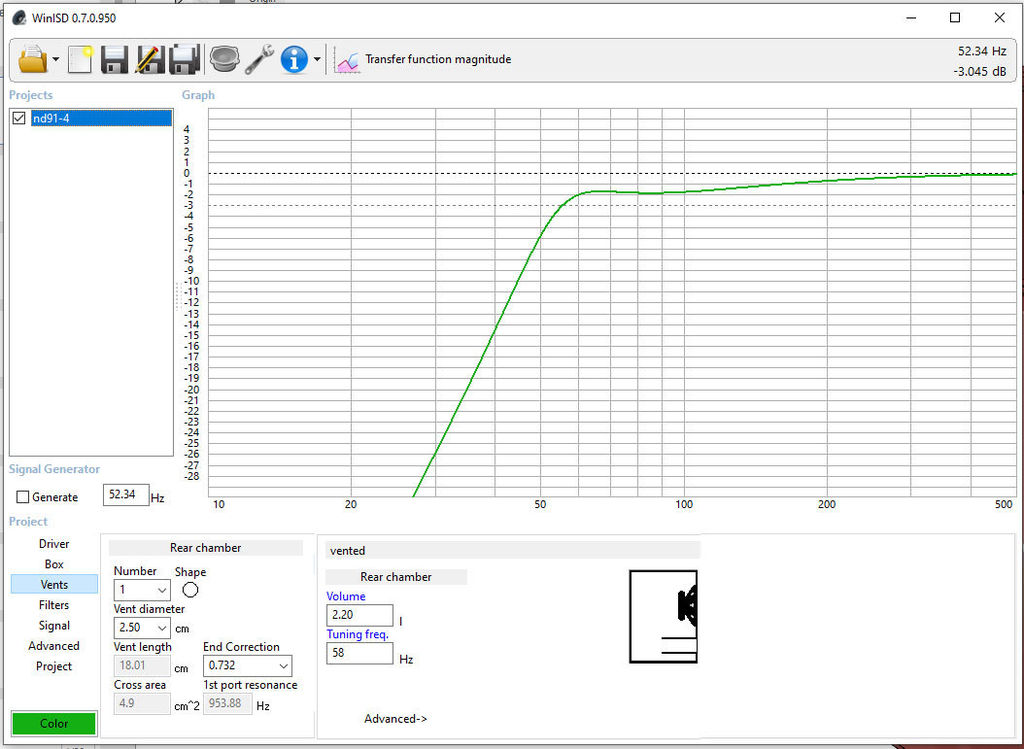Maximize the WinISD window
Screen dimensions: 1024x749
(955, 18)
